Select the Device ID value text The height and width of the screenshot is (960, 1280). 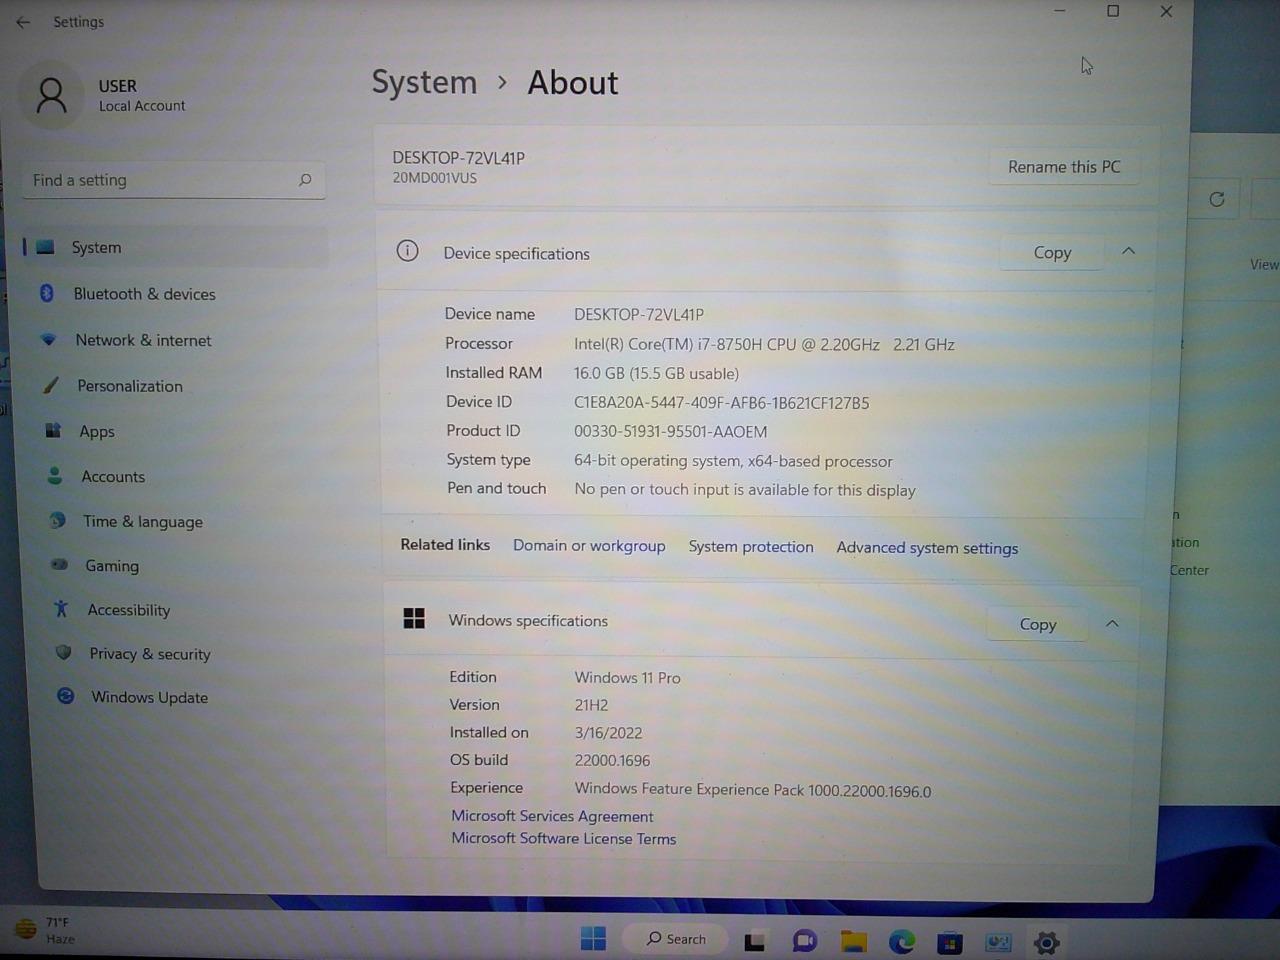[721, 403]
